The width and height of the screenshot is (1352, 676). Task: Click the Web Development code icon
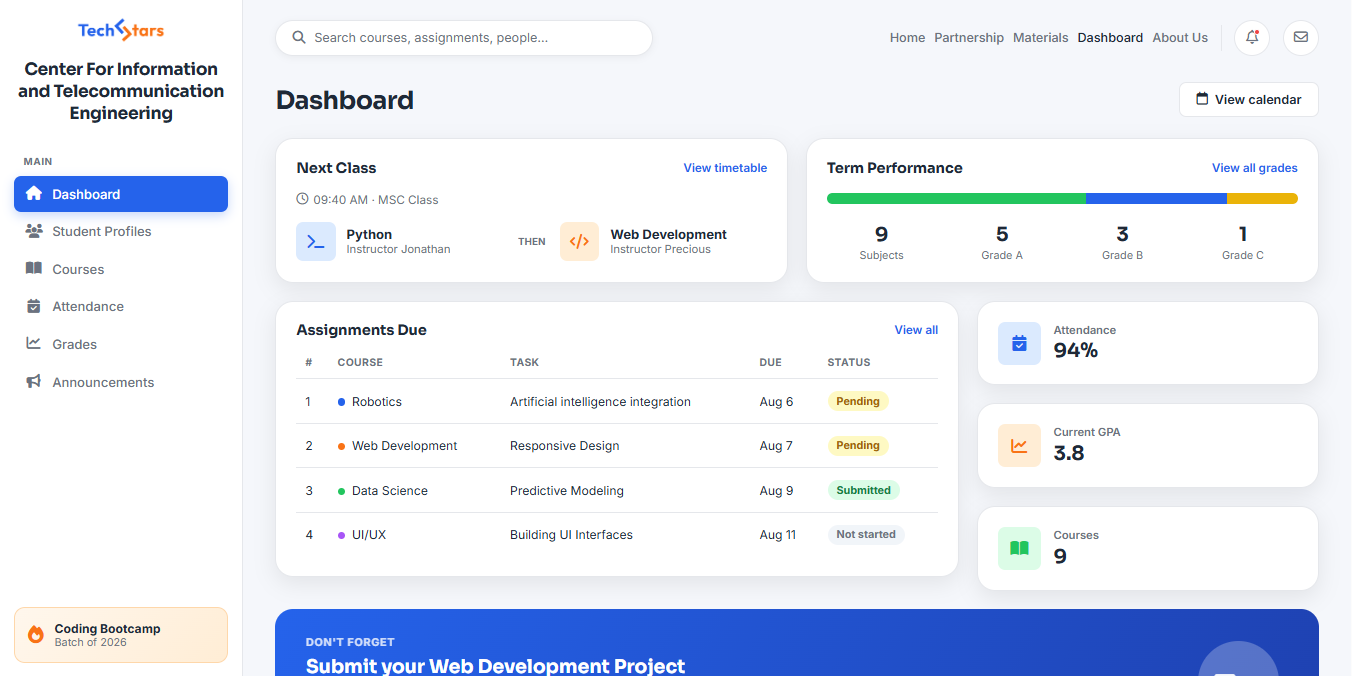[x=579, y=242]
